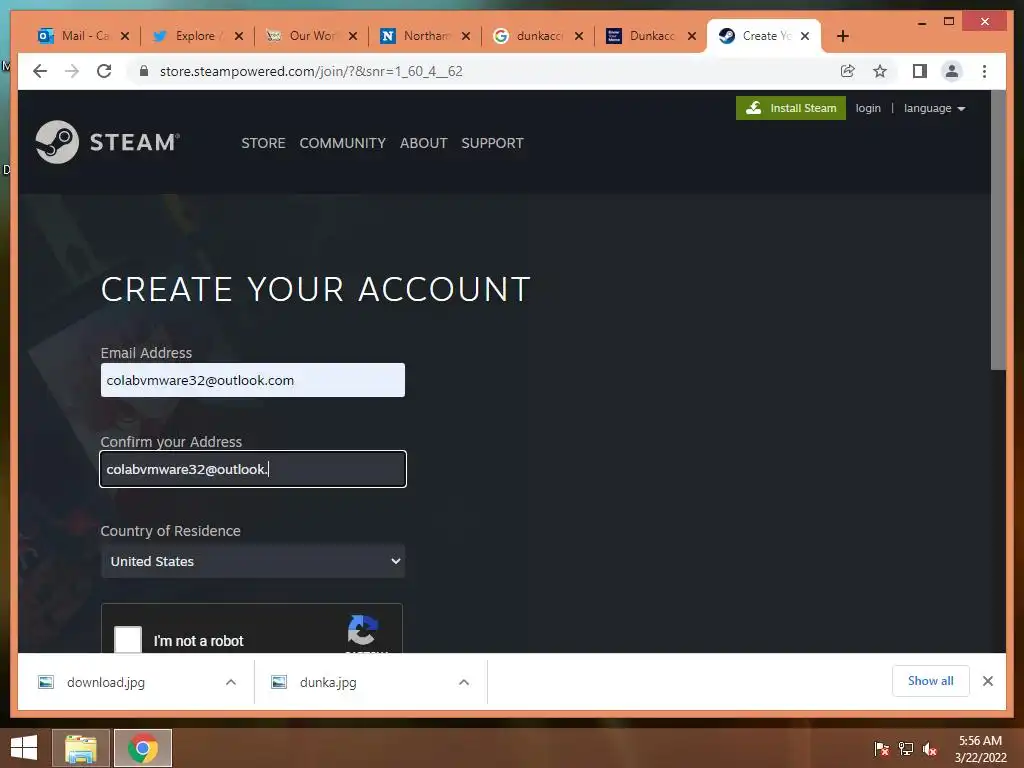Click the Confirm your Address field
The image size is (1024, 768).
click(x=253, y=469)
